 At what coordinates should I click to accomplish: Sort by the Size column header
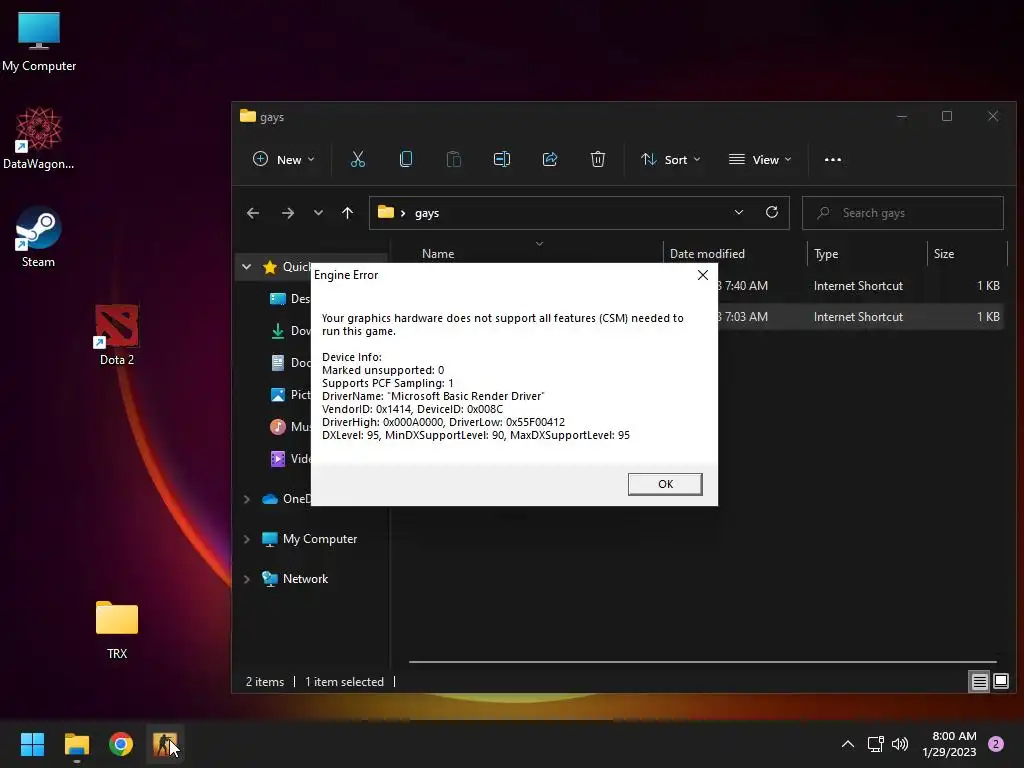tap(944, 253)
